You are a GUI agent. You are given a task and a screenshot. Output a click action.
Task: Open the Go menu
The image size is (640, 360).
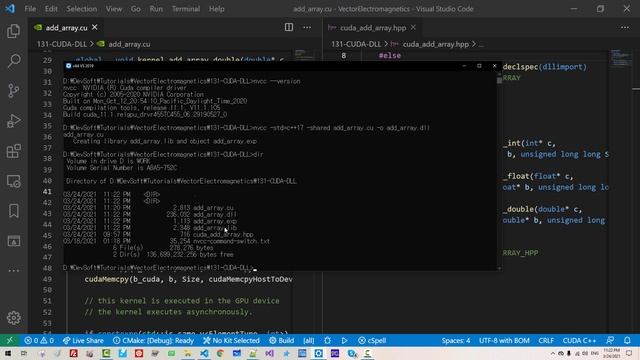point(136,9)
